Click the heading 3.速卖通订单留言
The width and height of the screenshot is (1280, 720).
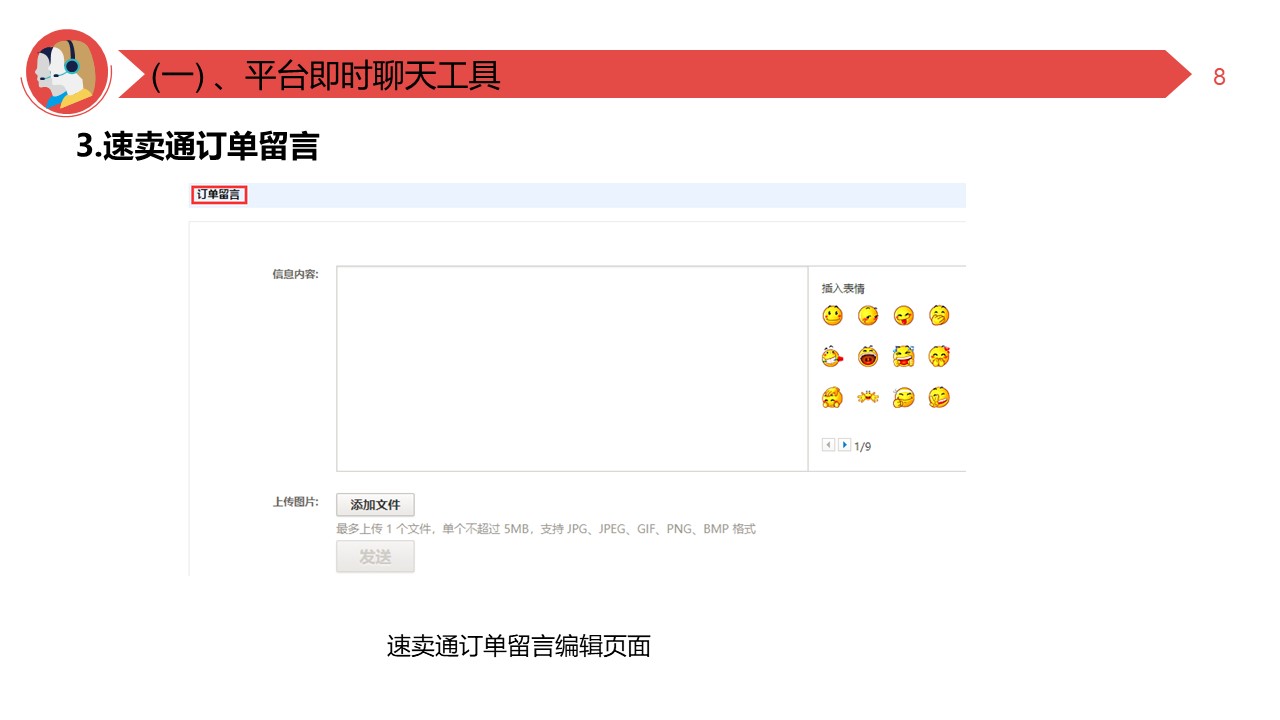pyautogui.click(x=198, y=147)
